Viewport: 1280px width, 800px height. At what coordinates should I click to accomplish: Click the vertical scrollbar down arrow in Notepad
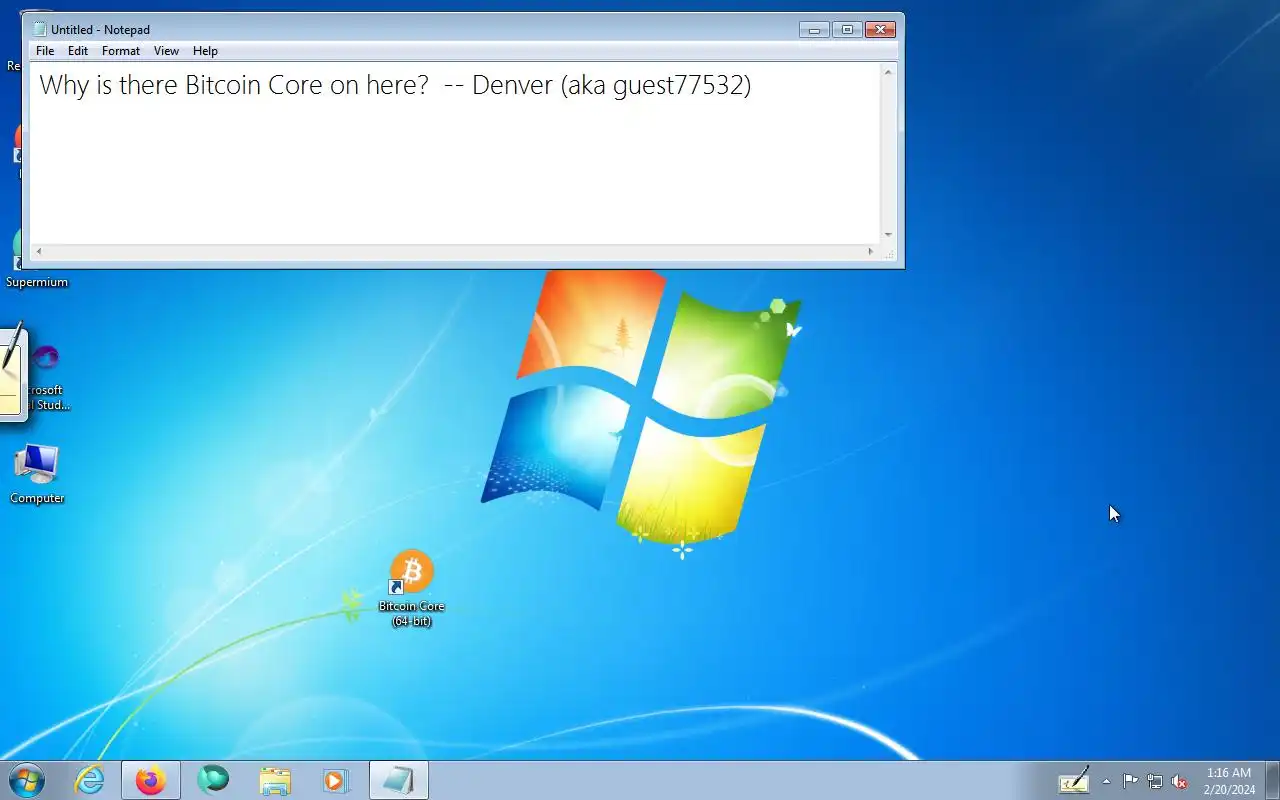tap(888, 235)
